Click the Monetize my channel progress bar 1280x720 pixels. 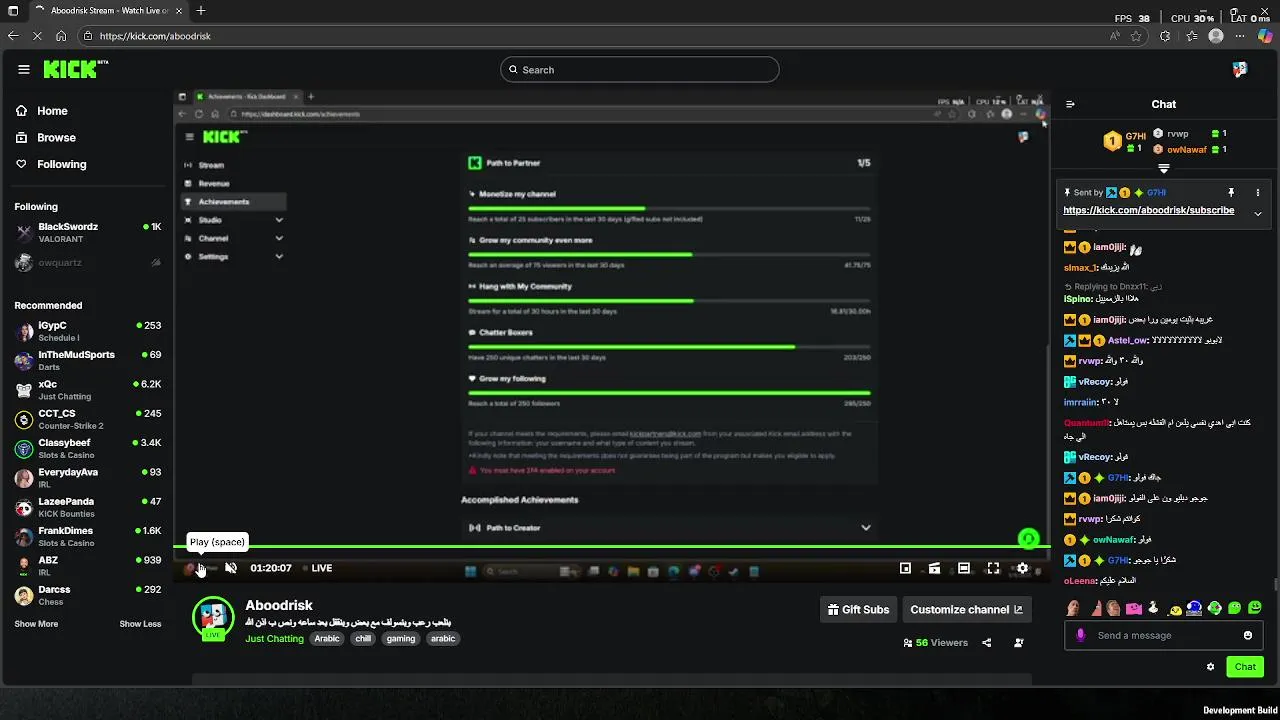(x=669, y=209)
